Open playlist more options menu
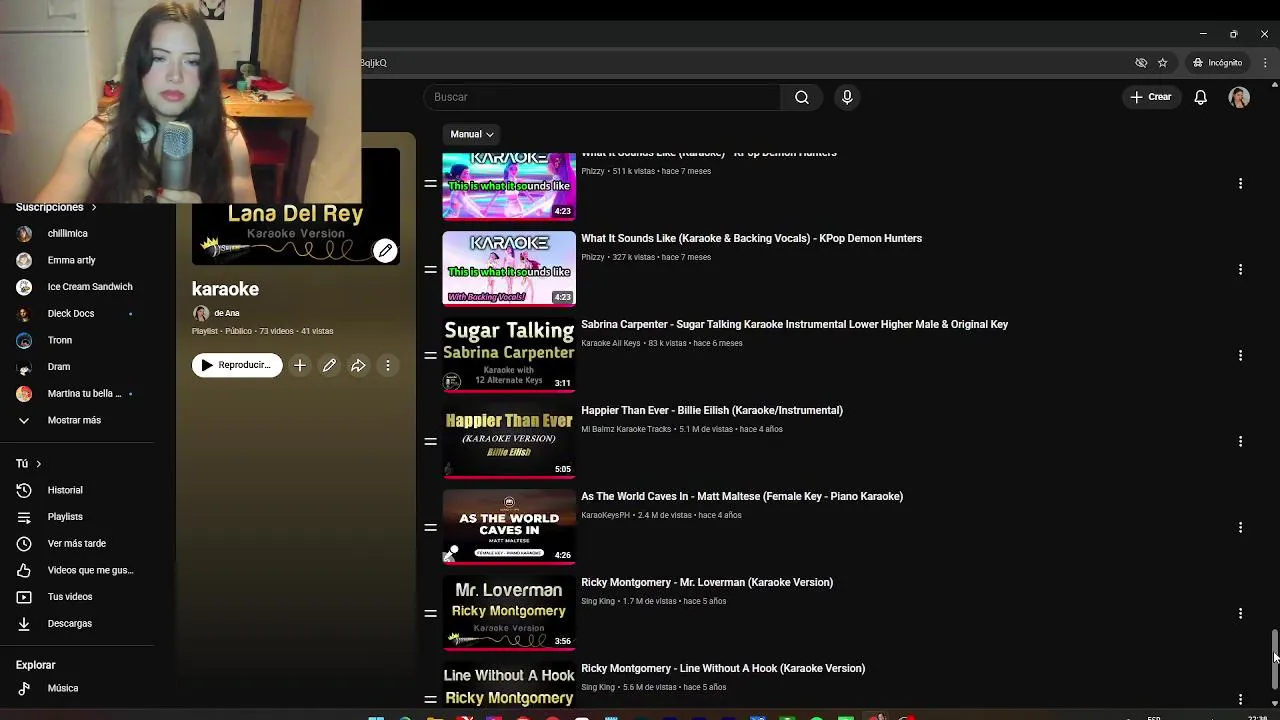This screenshot has width=1280, height=720. pos(388,365)
